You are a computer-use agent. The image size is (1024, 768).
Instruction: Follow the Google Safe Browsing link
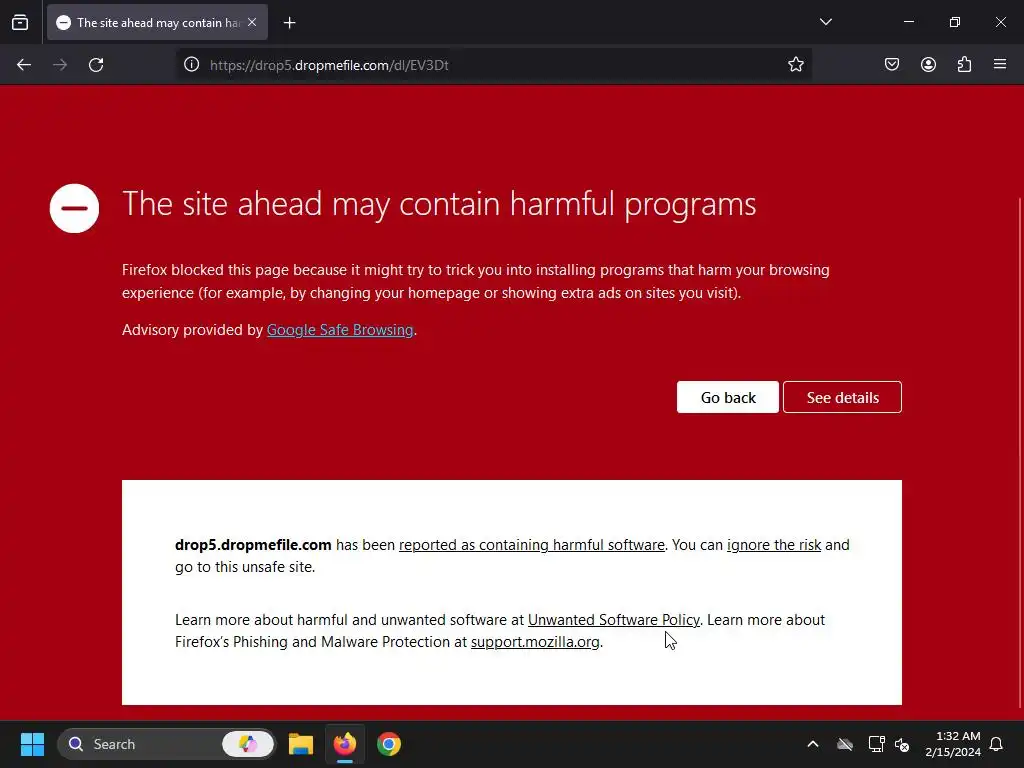340,330
